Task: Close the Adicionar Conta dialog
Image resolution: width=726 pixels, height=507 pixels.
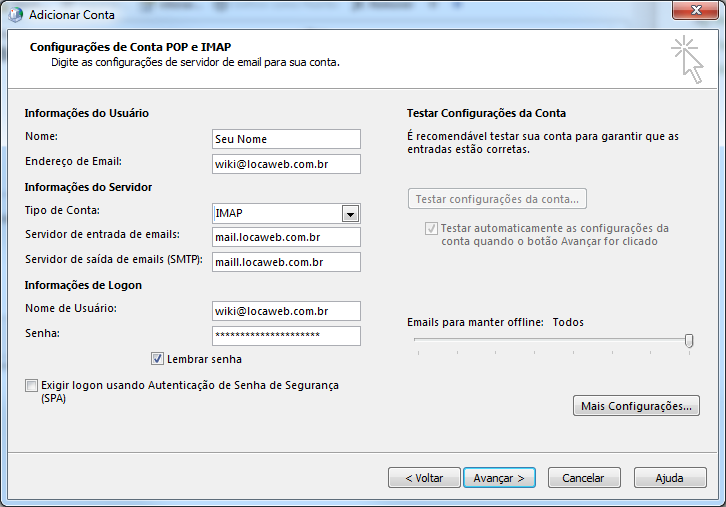Action: coord(695,10)
